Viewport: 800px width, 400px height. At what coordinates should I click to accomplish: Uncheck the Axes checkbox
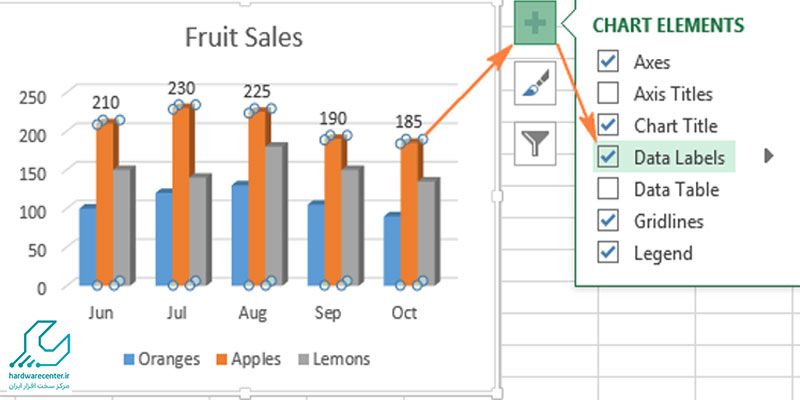click(x=608, y=62)
